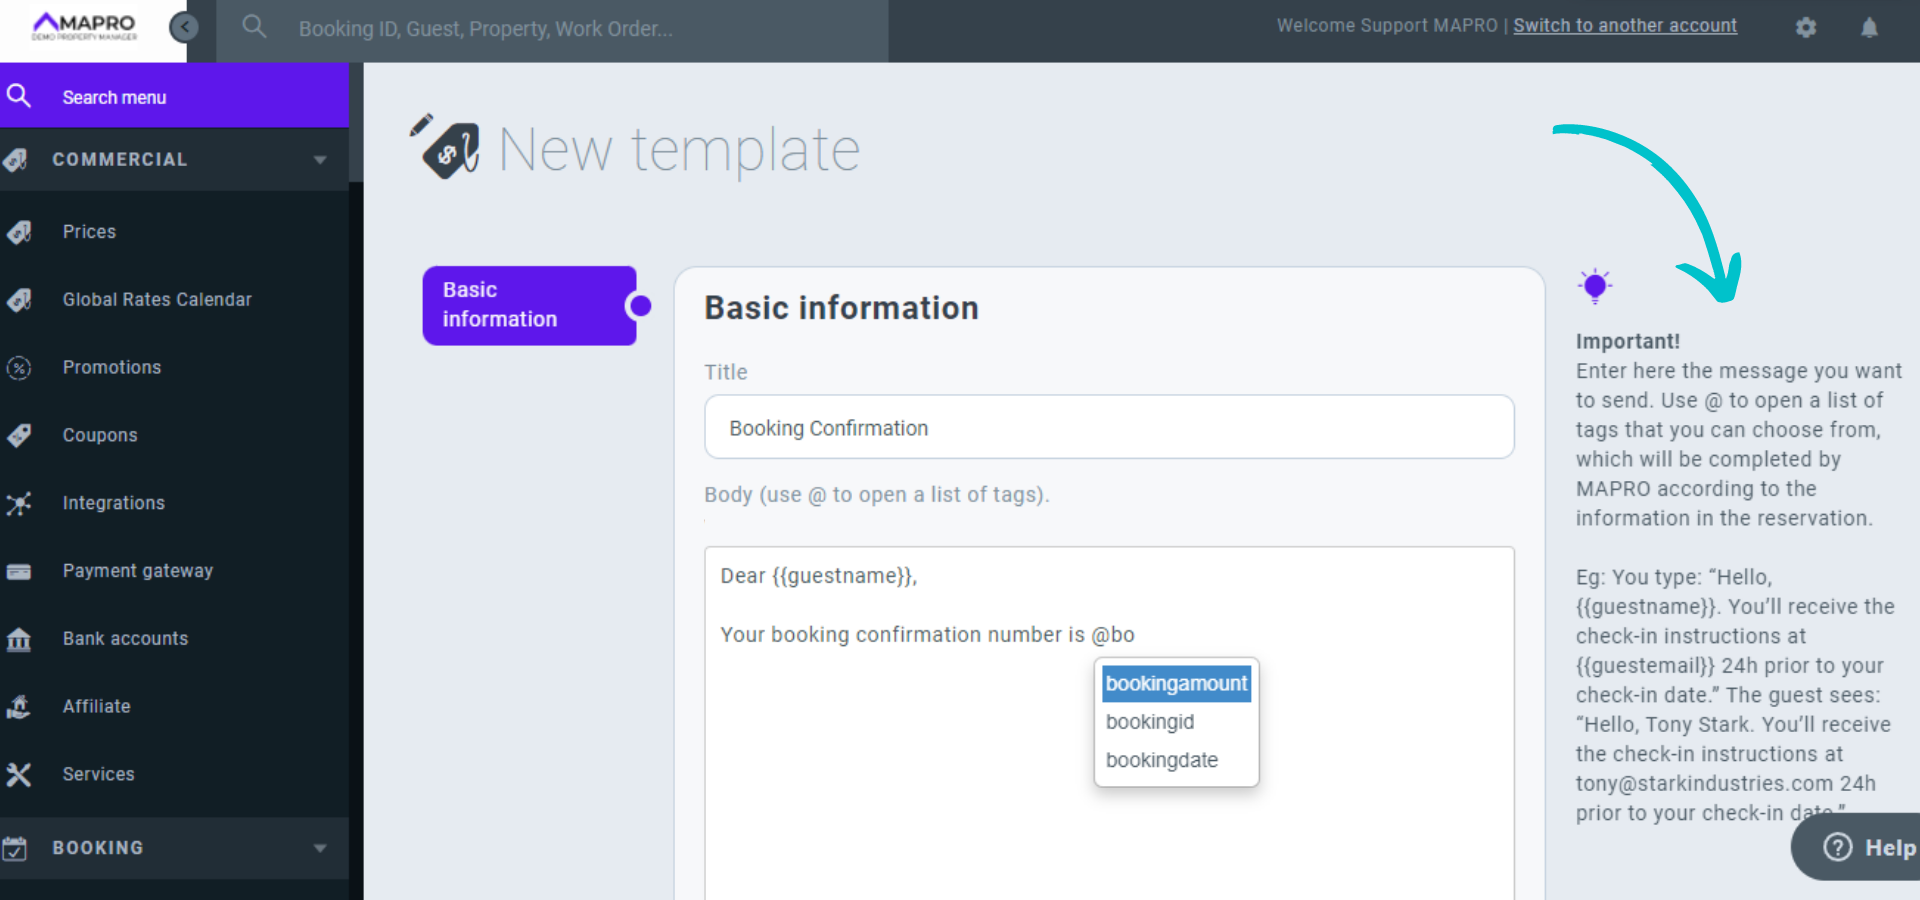Viewport: 1920px width, 900px height.
Task: Open the Affiliate icon in sidebar
Action: pos(20,706)
